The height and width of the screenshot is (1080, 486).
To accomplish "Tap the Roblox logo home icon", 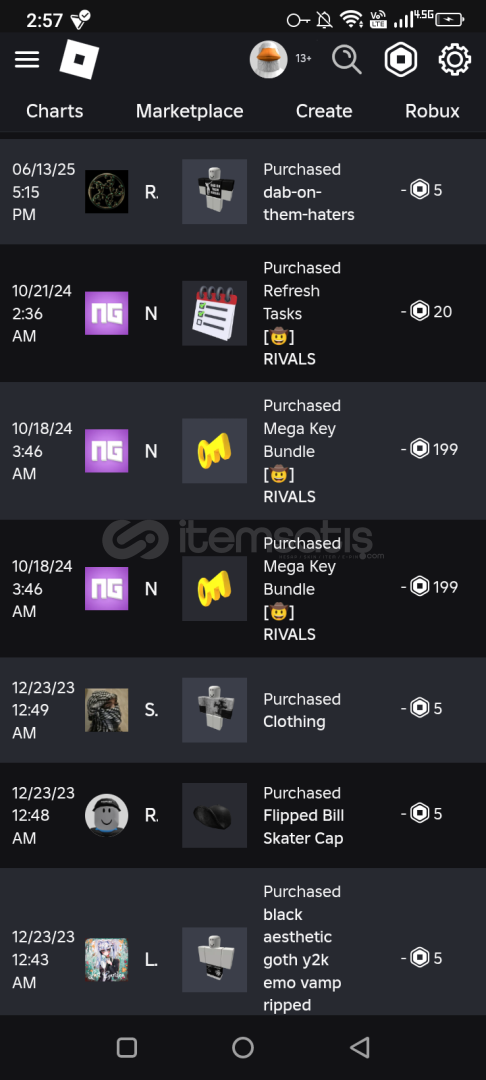I will (x=79, y=59).
